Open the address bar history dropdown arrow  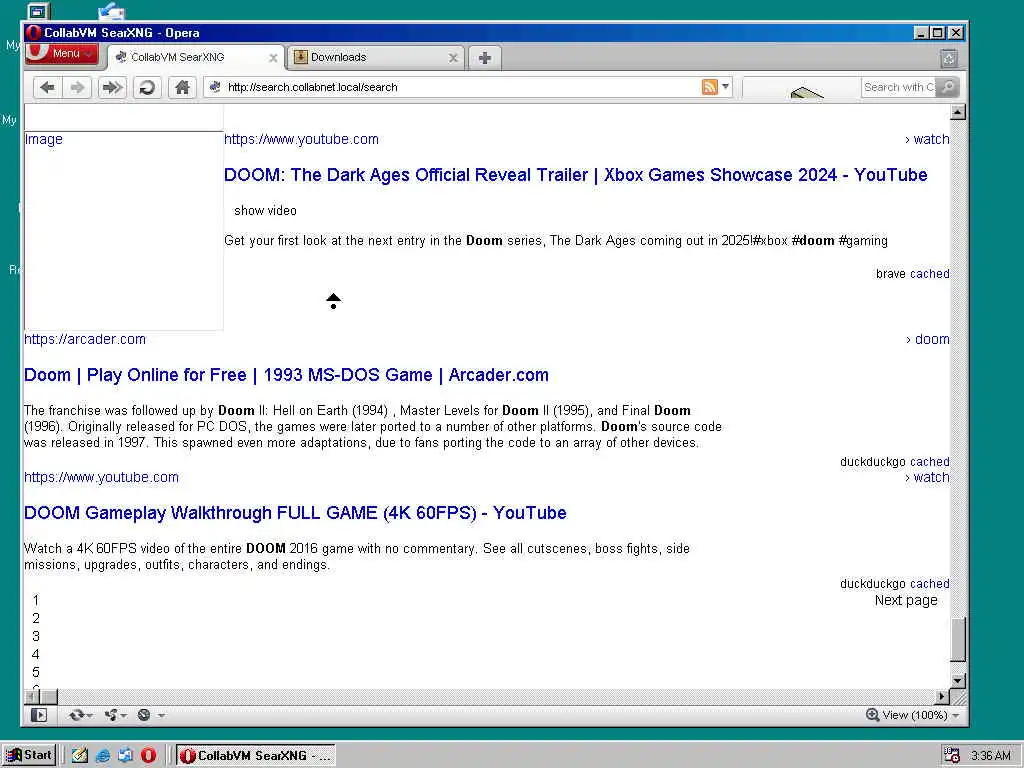725,87
